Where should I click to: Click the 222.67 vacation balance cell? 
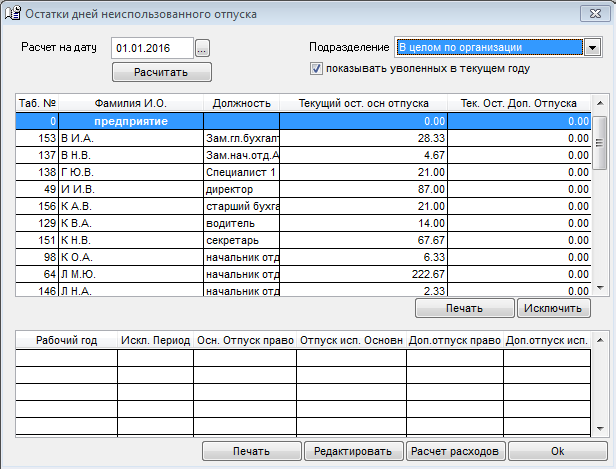[x=363, y=274]
